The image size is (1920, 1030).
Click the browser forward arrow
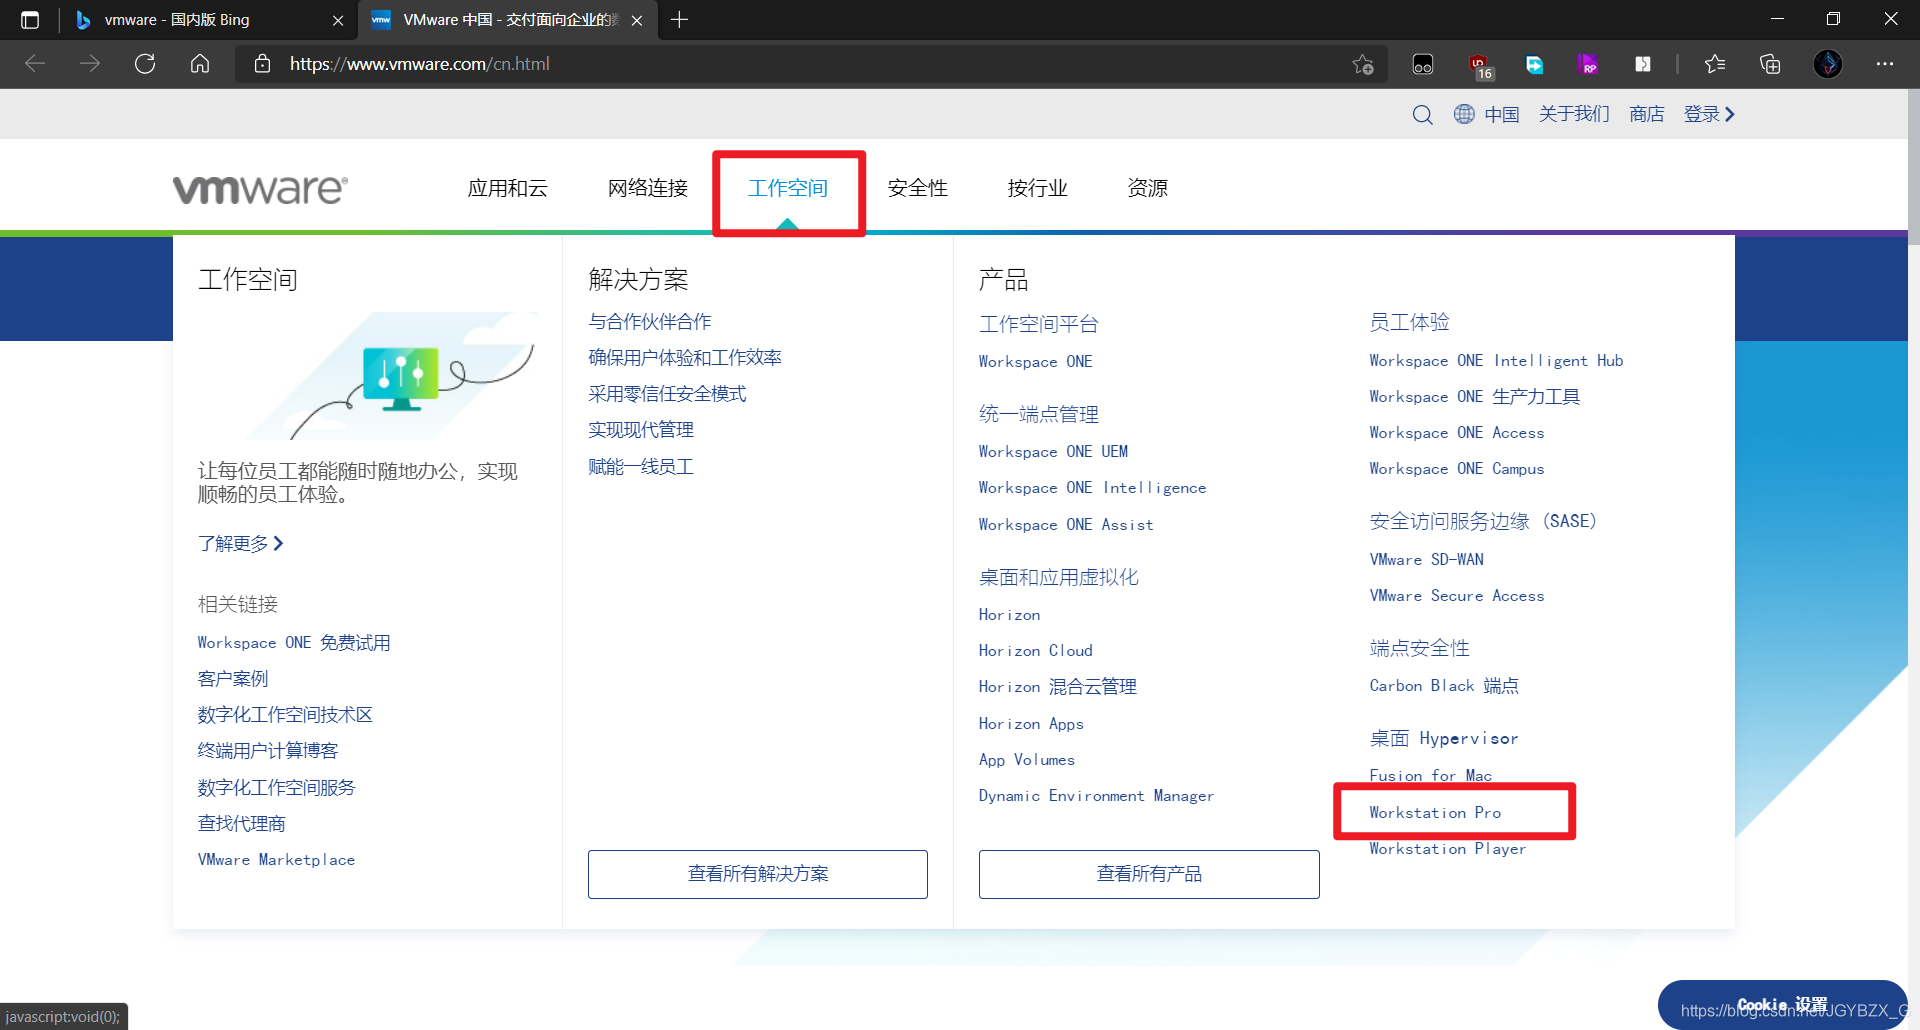tap(90, 64)
